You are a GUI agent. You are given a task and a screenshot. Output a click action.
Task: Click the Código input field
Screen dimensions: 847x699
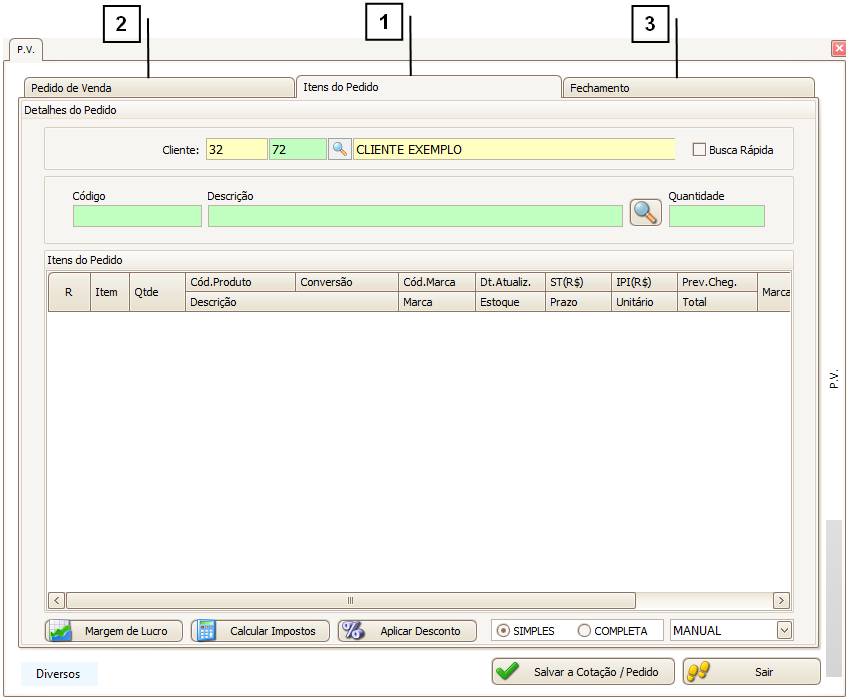point(137,216)
